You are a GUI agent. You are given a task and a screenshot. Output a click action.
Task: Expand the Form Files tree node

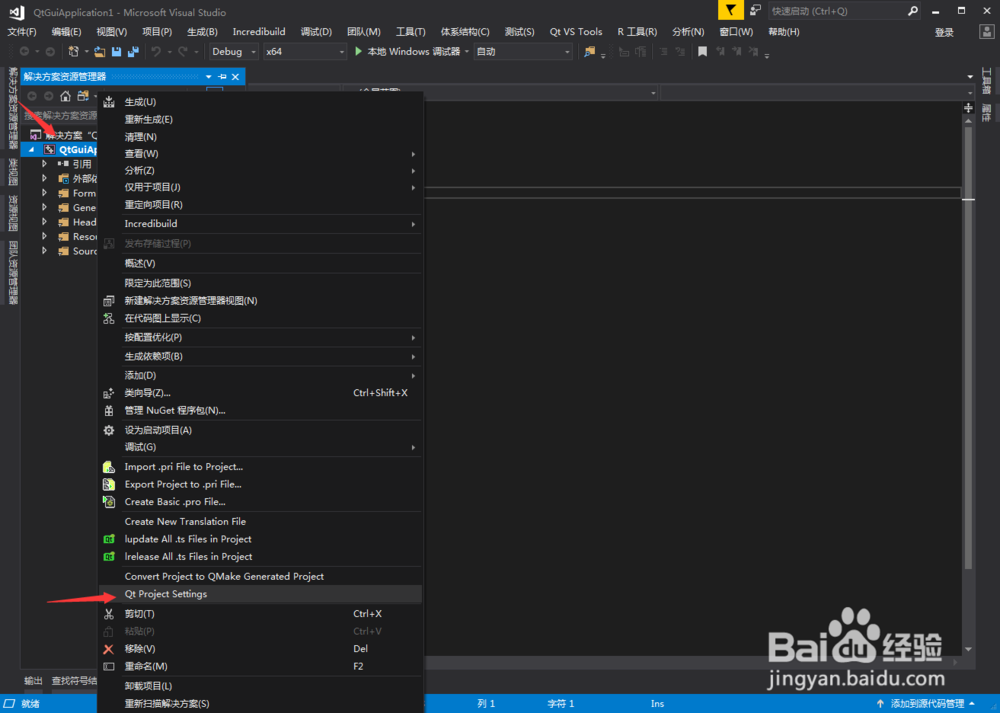44,193
